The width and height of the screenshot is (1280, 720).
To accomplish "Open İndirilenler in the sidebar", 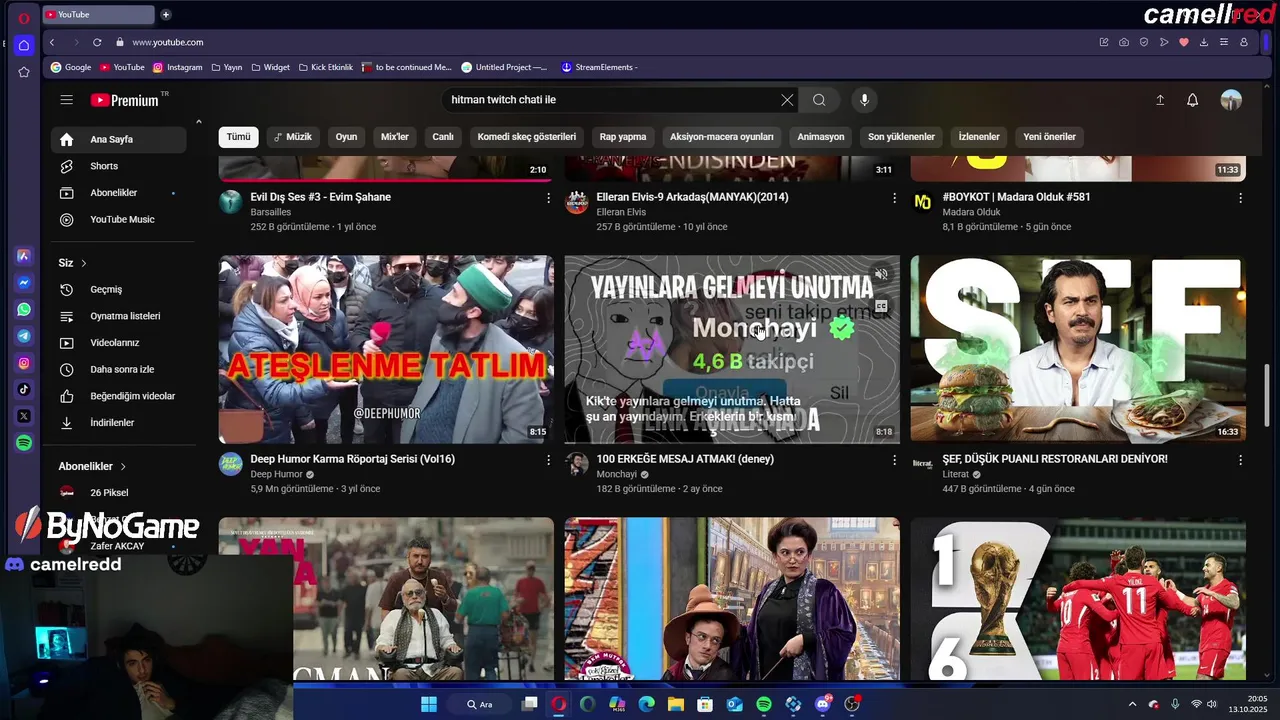I will click(x=120, y=422).
